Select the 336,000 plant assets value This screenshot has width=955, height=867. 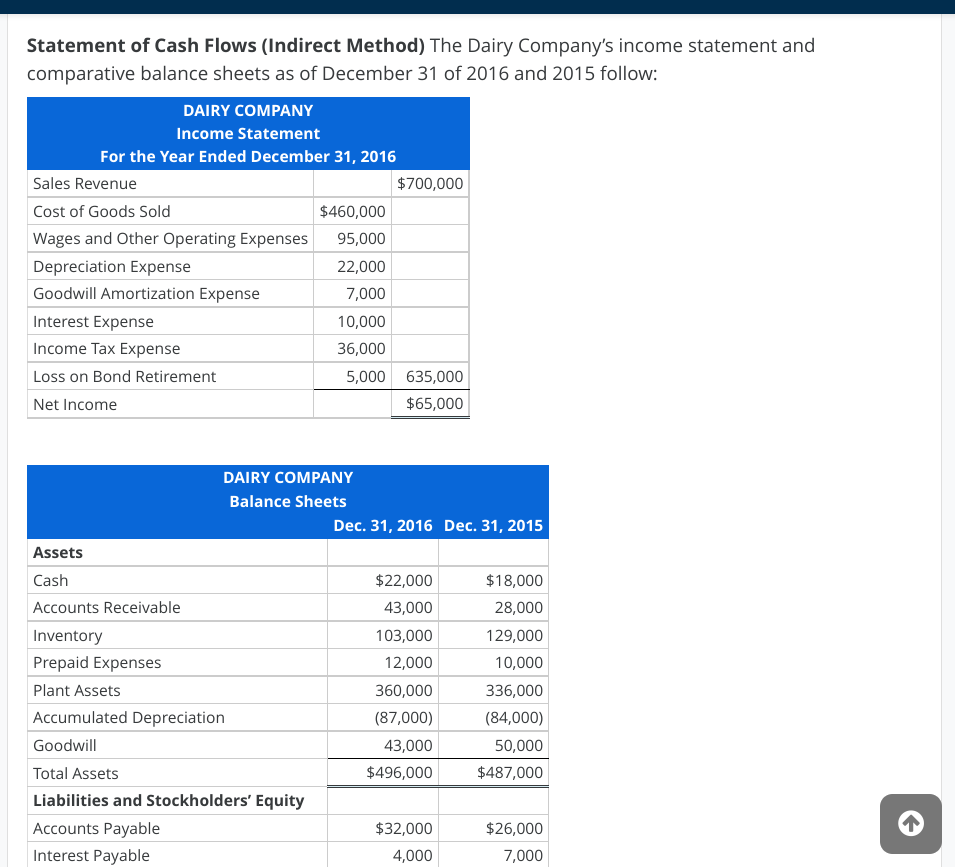pyautogui.click(x=514, y=690)
